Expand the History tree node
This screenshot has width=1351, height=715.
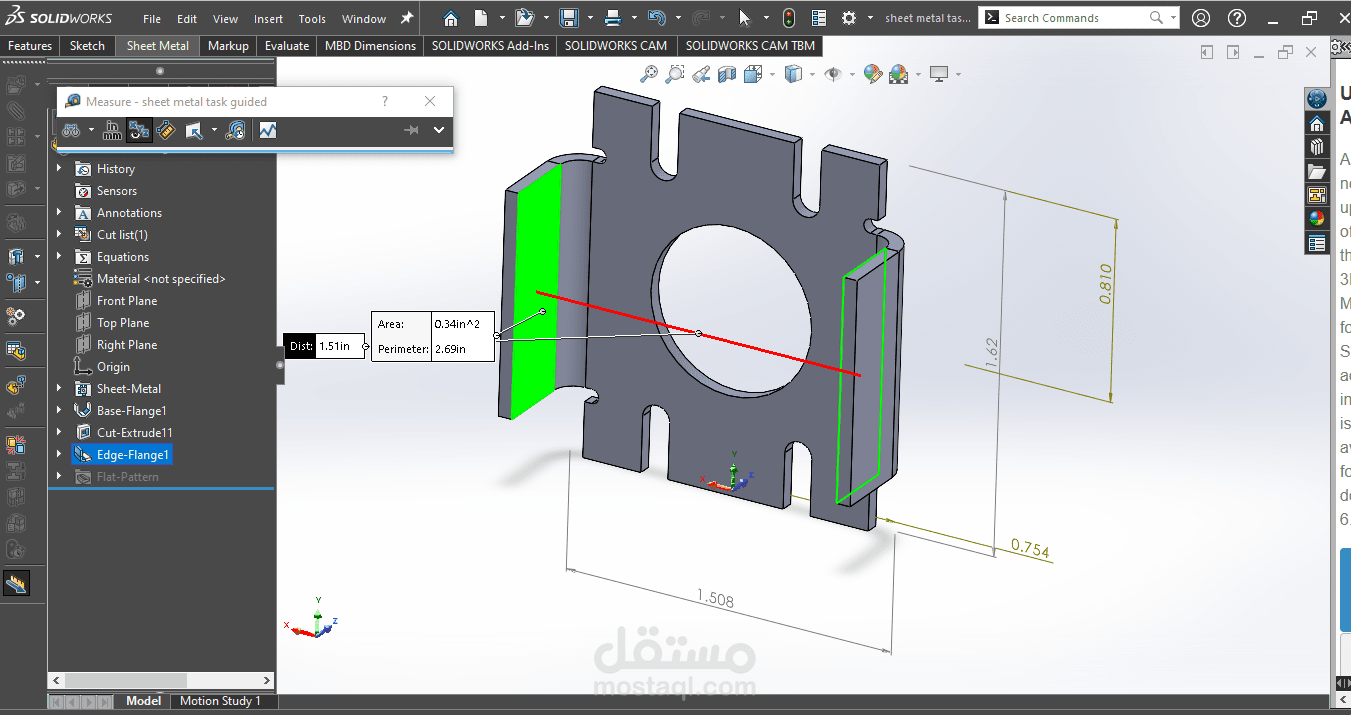59,169
